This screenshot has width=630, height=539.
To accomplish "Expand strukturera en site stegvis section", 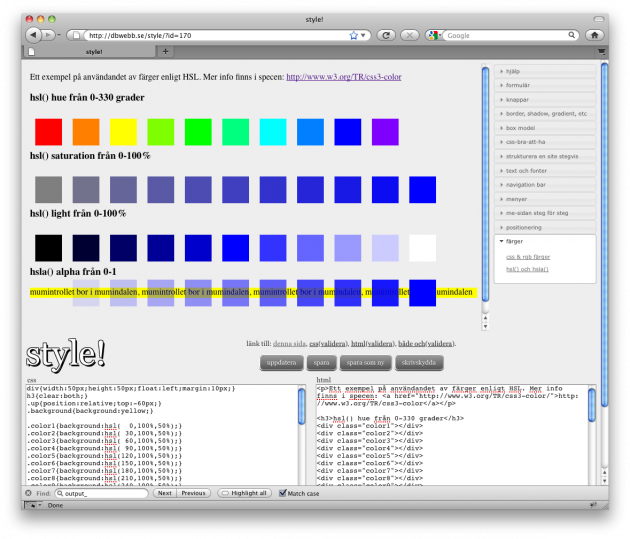I will pos(545,156).
